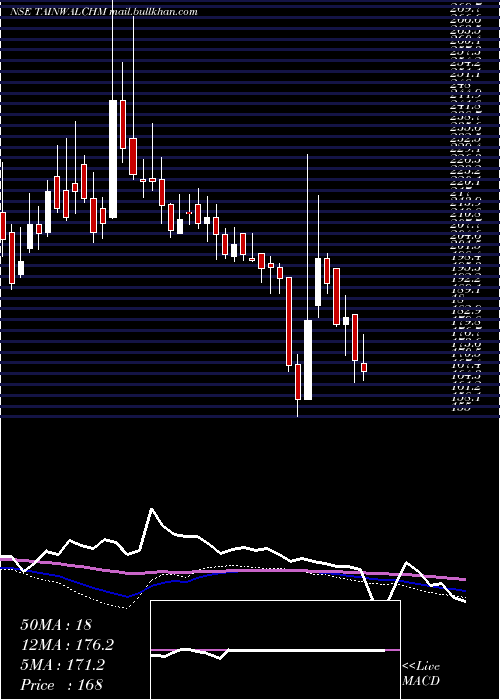Screen dimensions: 500x700
Task: Click the <<Live MACD label
Action: (x=421, y=674)
